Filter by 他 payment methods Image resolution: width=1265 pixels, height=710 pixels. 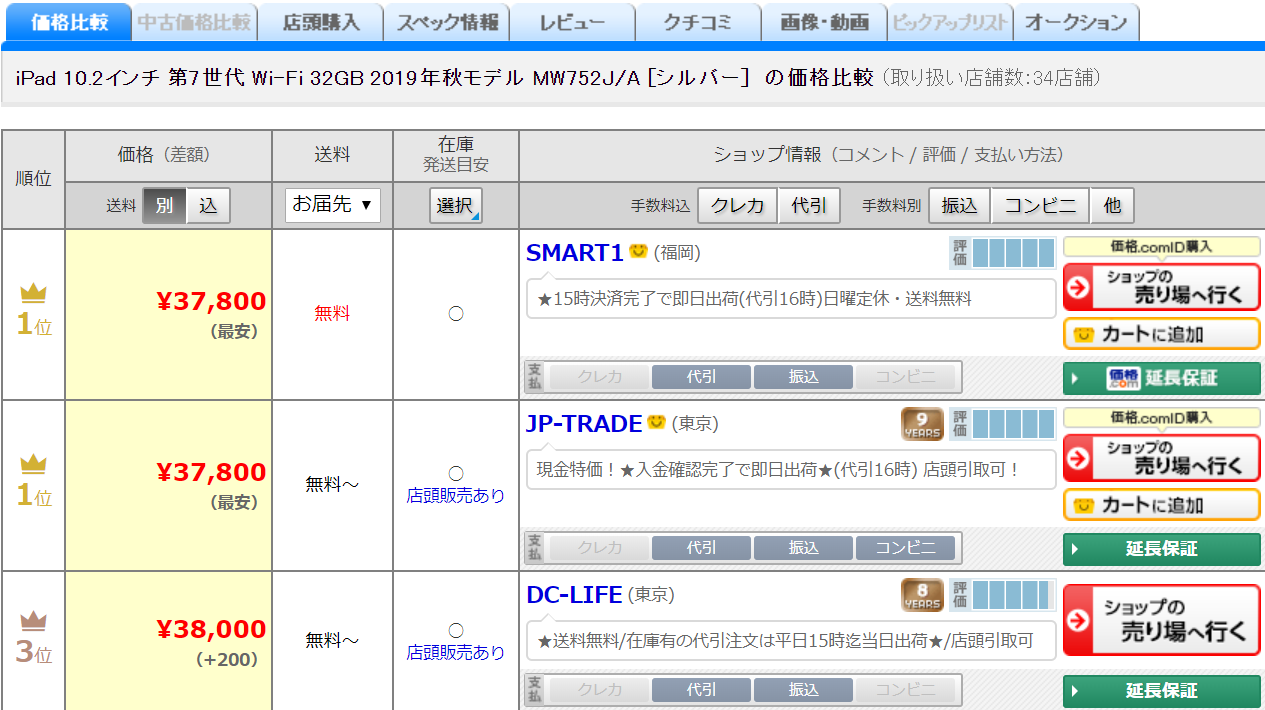click(x=1112, y=206)
